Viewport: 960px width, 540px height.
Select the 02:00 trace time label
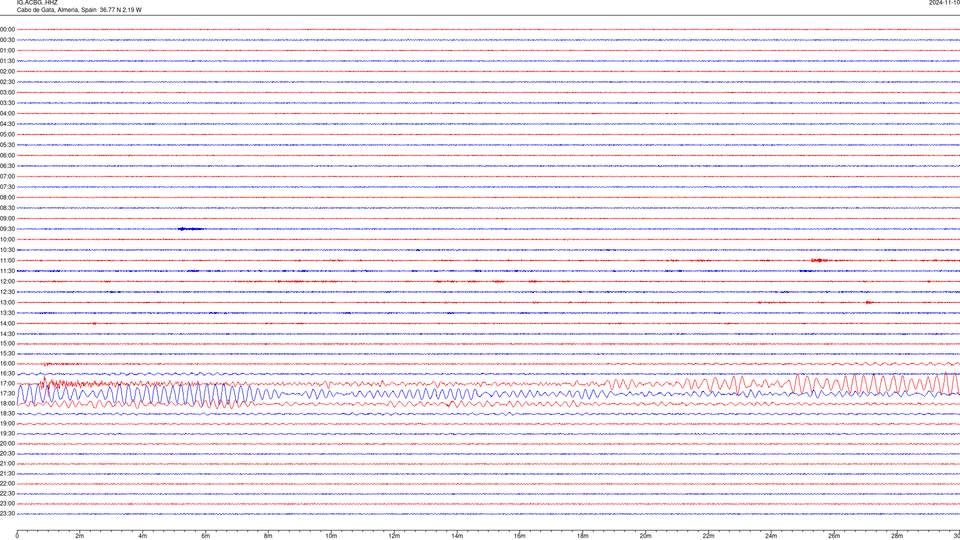pyautogui.click(x=7, y=72)
